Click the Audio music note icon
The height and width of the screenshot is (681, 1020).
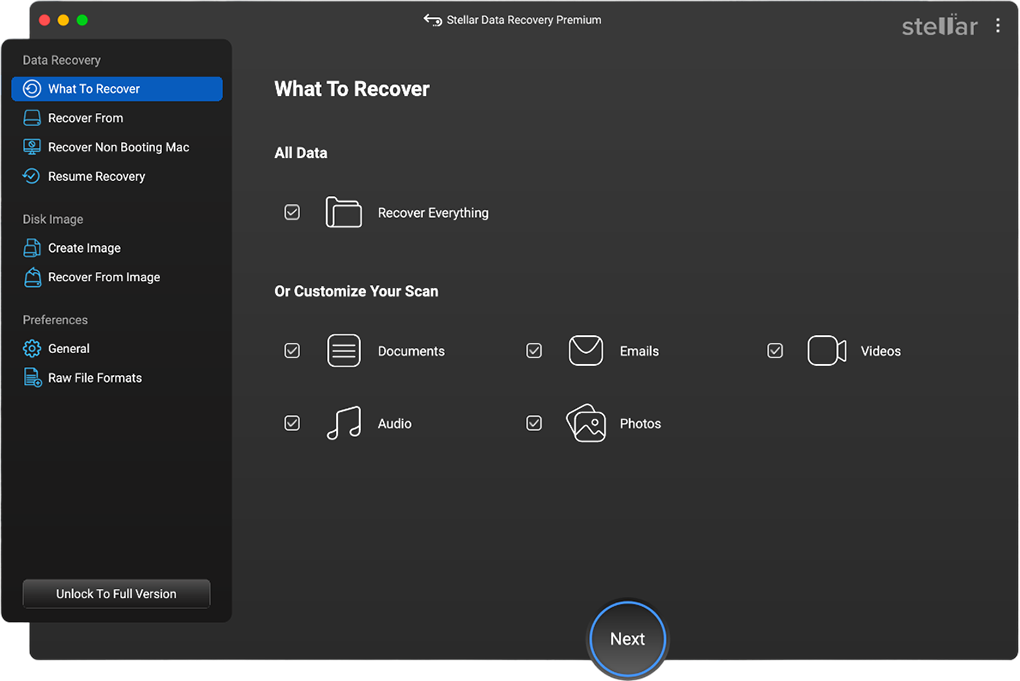[343, 423]
